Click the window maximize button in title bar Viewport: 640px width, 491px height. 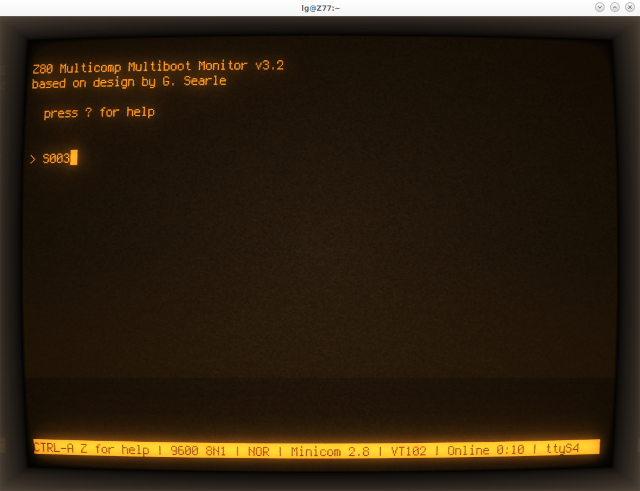point(615,7)
